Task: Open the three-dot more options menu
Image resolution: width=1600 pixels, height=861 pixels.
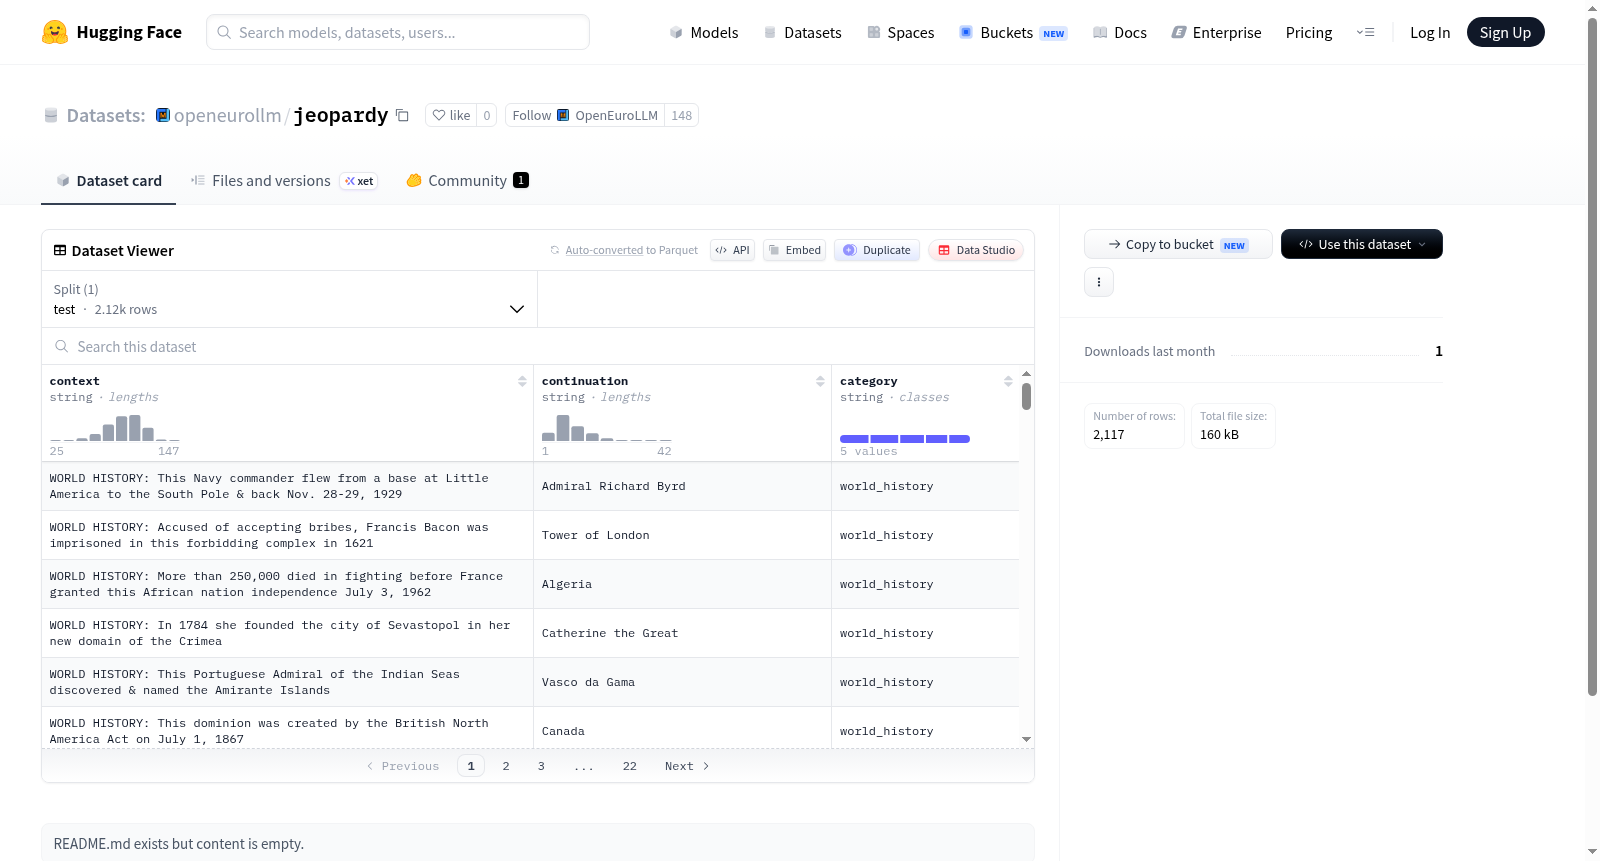Action: coord(1099,282)
